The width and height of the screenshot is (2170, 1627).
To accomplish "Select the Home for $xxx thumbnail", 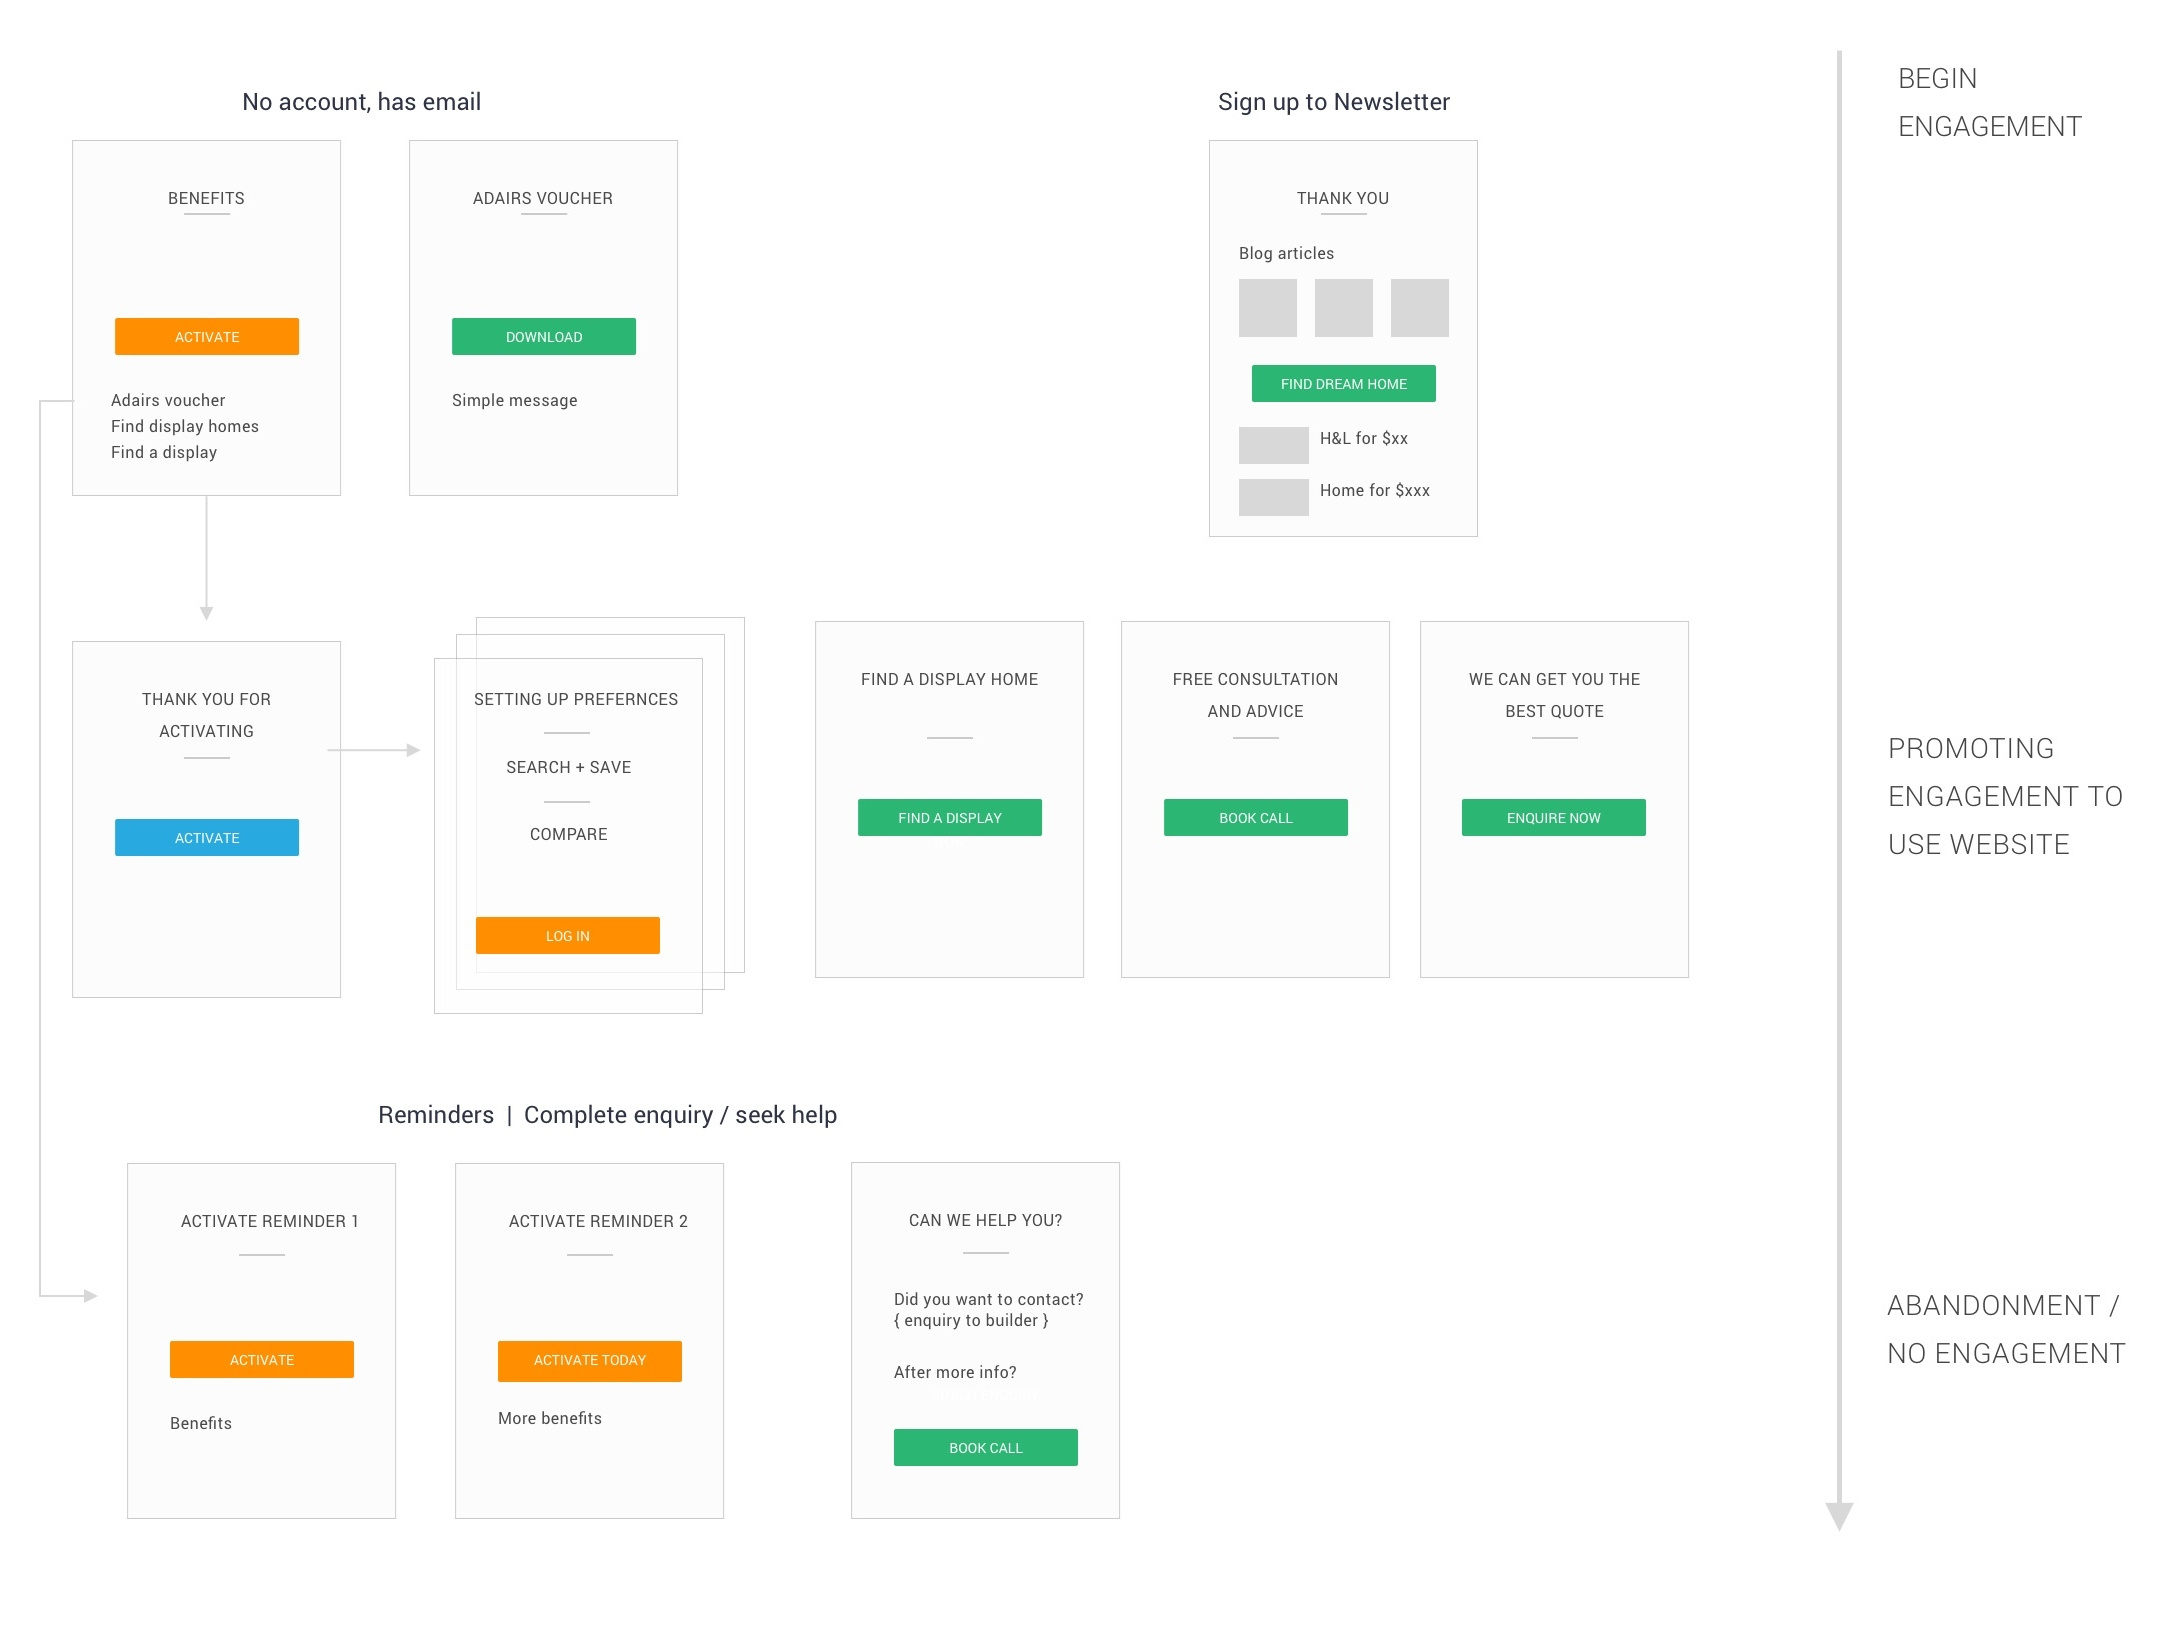I will (x=1273, y=497).
